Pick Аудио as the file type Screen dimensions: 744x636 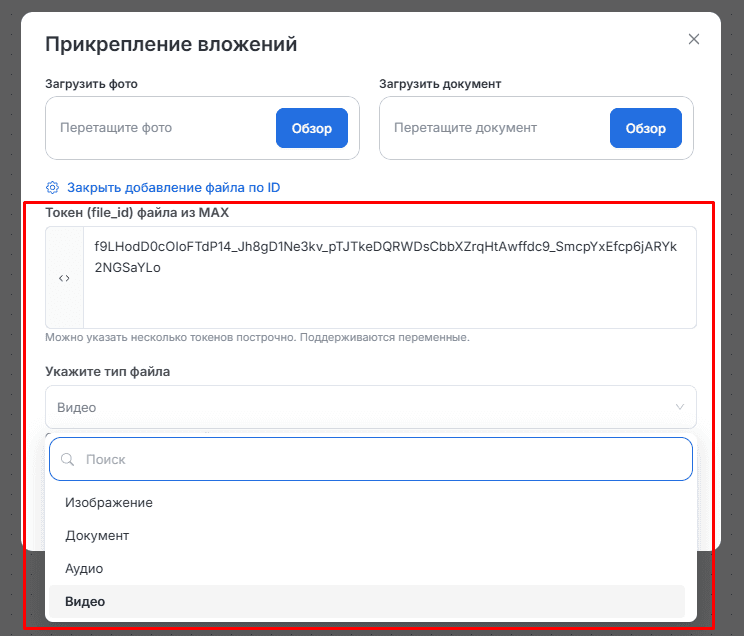[x=84, y=568]
